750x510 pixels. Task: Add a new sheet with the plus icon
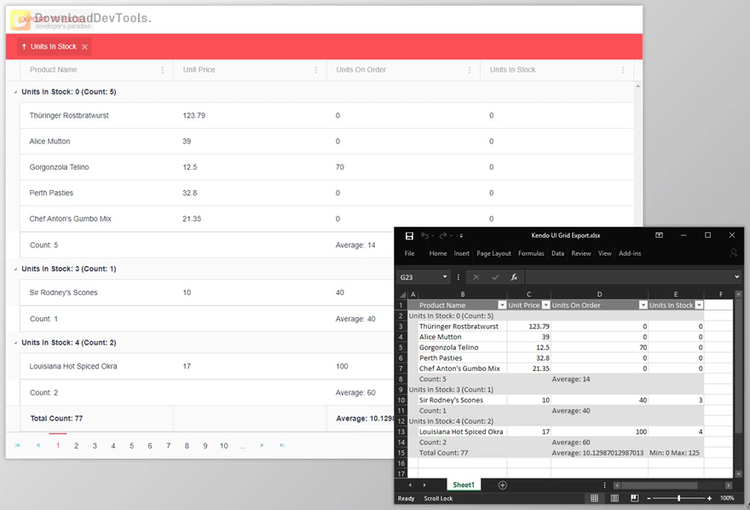coord(502,486)
